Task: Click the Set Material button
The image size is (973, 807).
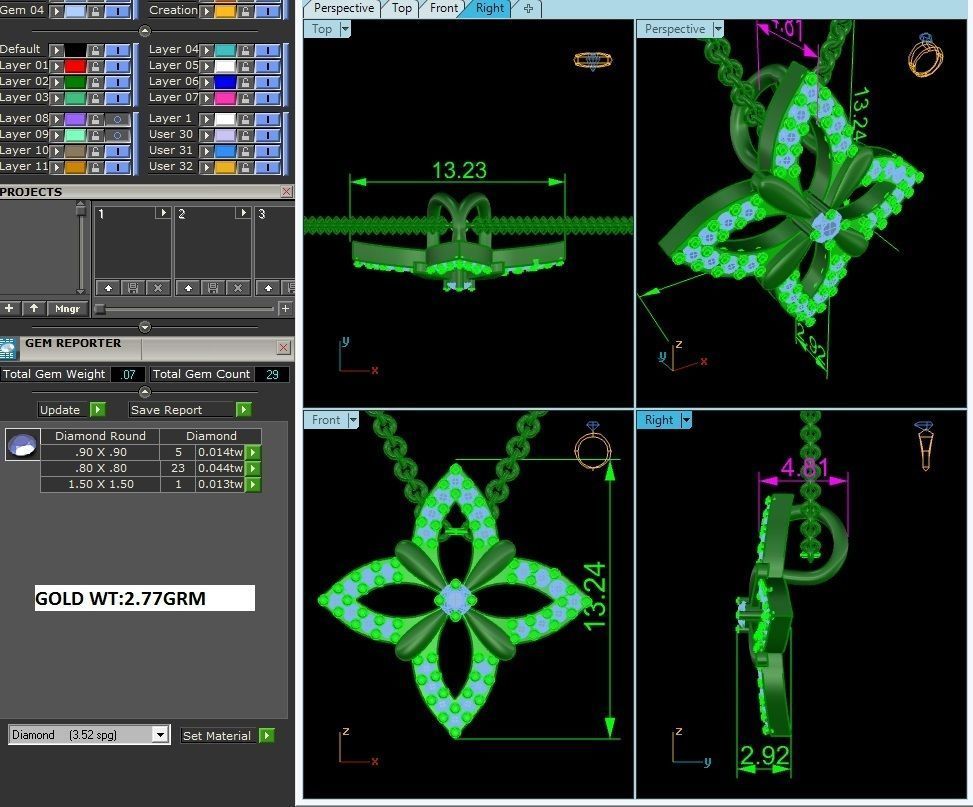Action: click(x=218, y=736)
